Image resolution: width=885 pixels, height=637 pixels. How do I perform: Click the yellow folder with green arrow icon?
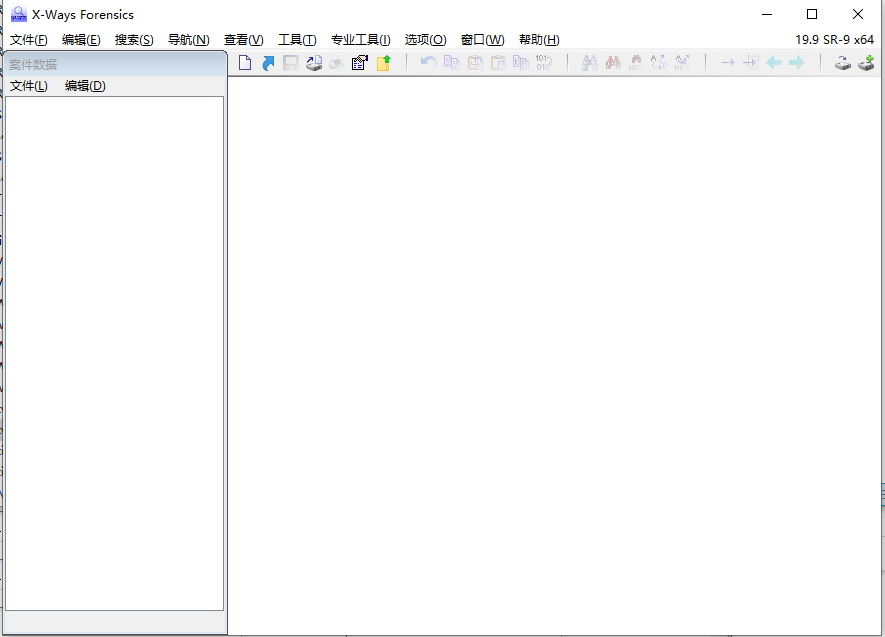click(x=384, y=63)
